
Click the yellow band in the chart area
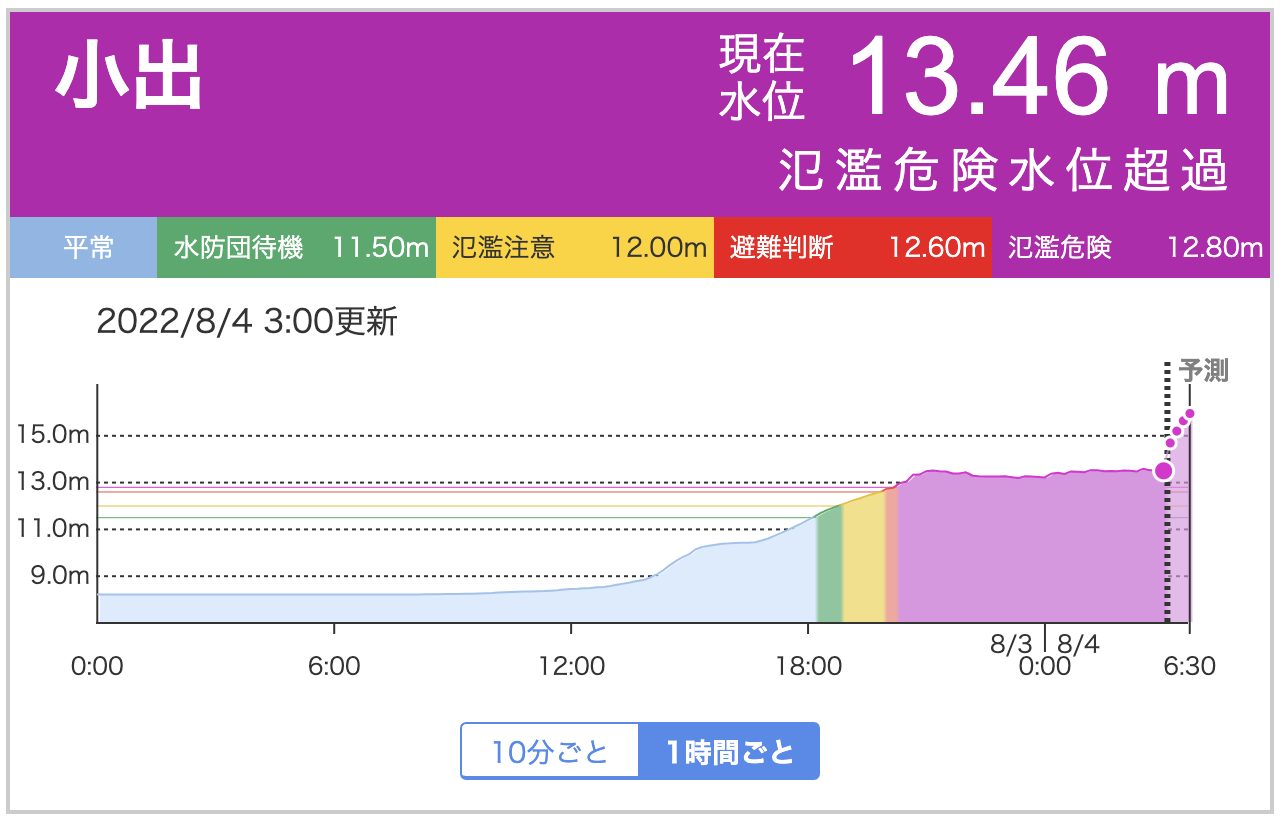point(864,560)
